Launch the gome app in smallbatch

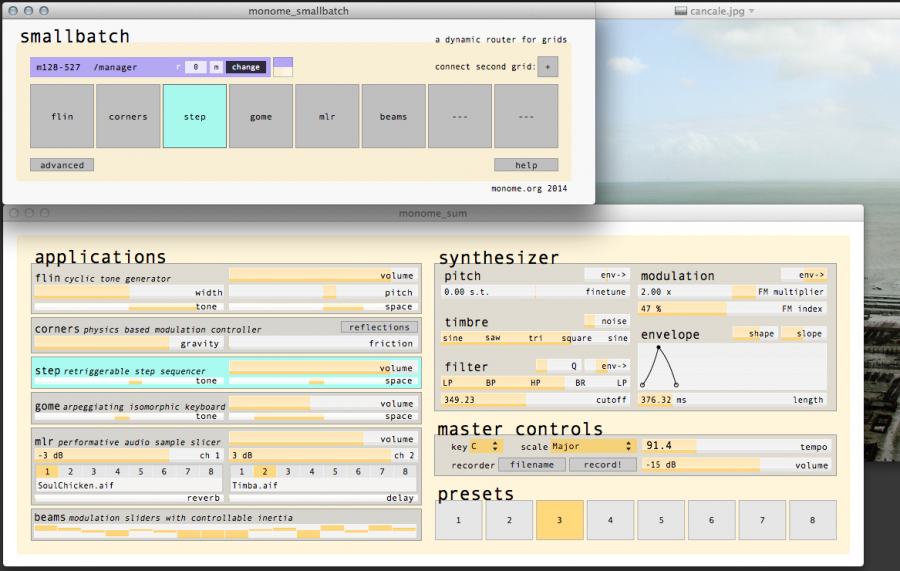(x=261, y=116)
